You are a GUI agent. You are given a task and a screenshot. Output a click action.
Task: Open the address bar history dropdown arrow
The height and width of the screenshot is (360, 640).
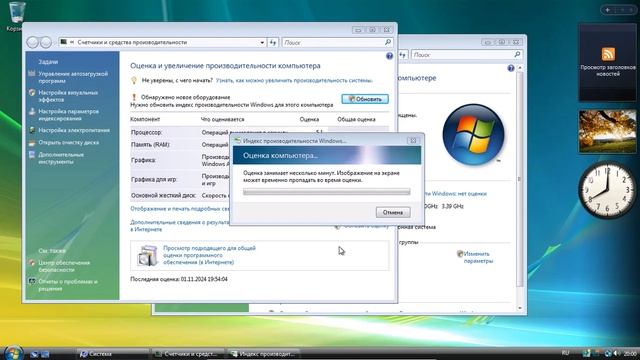[262, 42]
